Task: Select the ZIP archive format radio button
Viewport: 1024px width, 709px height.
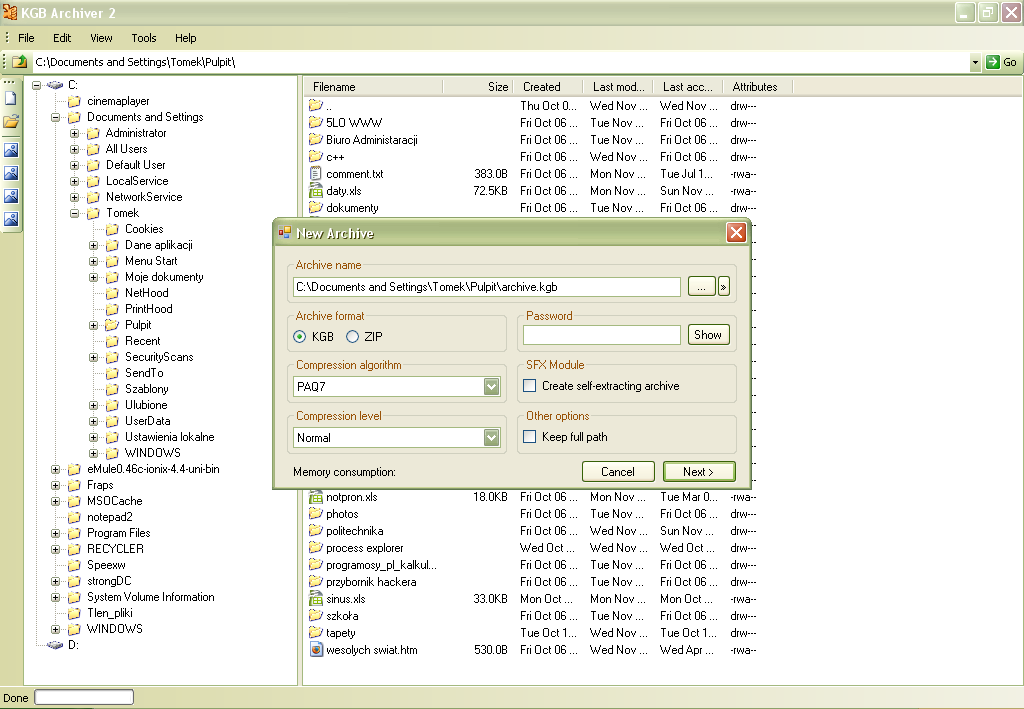Action: (353, 337)
